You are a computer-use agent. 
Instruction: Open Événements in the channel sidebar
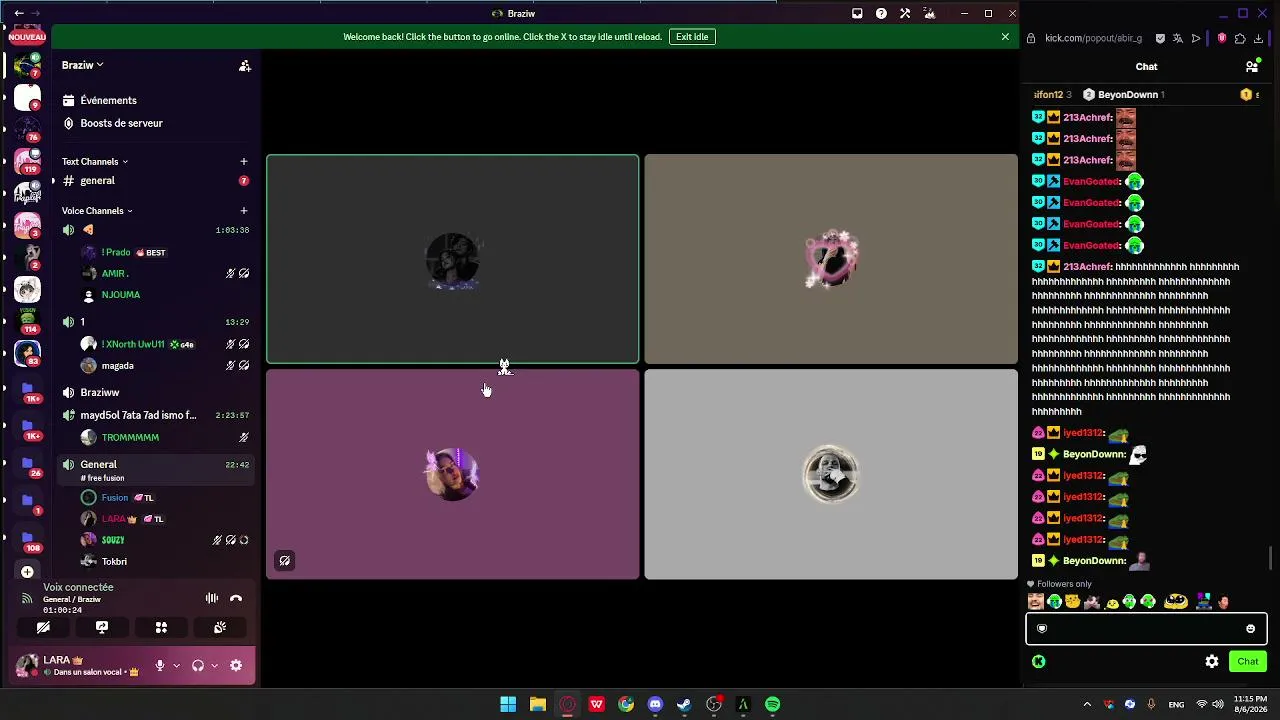[x=108, y=100]
